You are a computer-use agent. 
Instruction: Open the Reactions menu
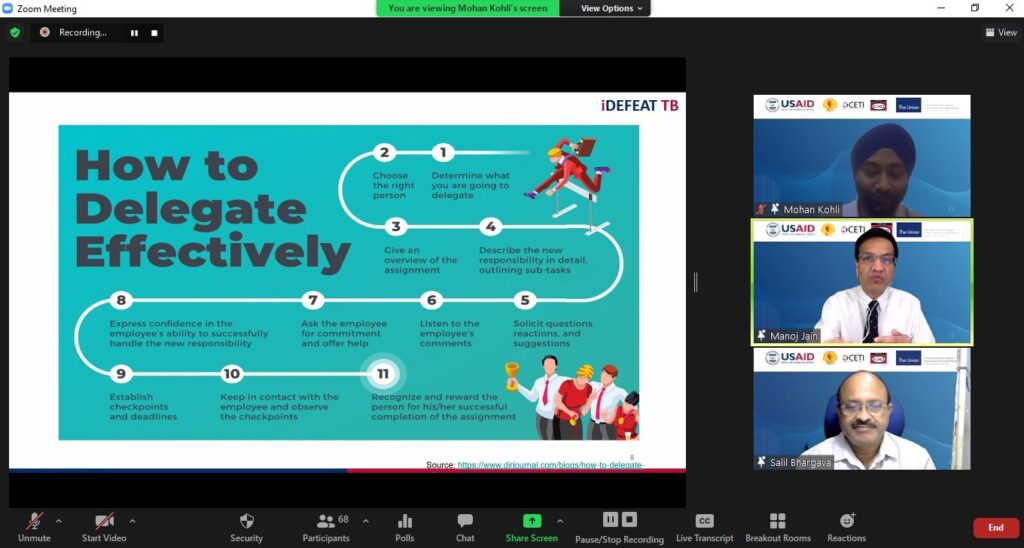click(847, 521)
